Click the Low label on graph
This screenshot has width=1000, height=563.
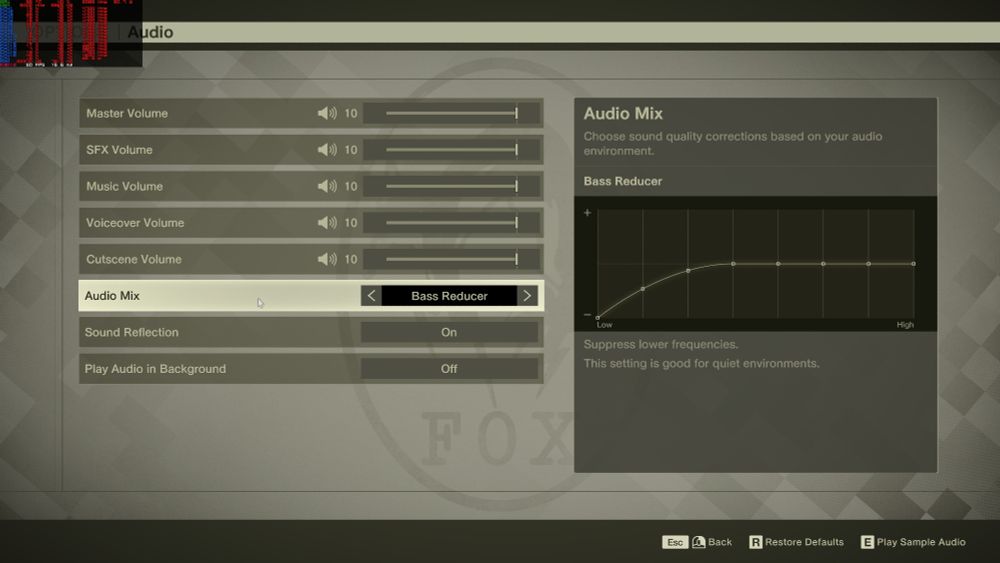tap(605, 325)
